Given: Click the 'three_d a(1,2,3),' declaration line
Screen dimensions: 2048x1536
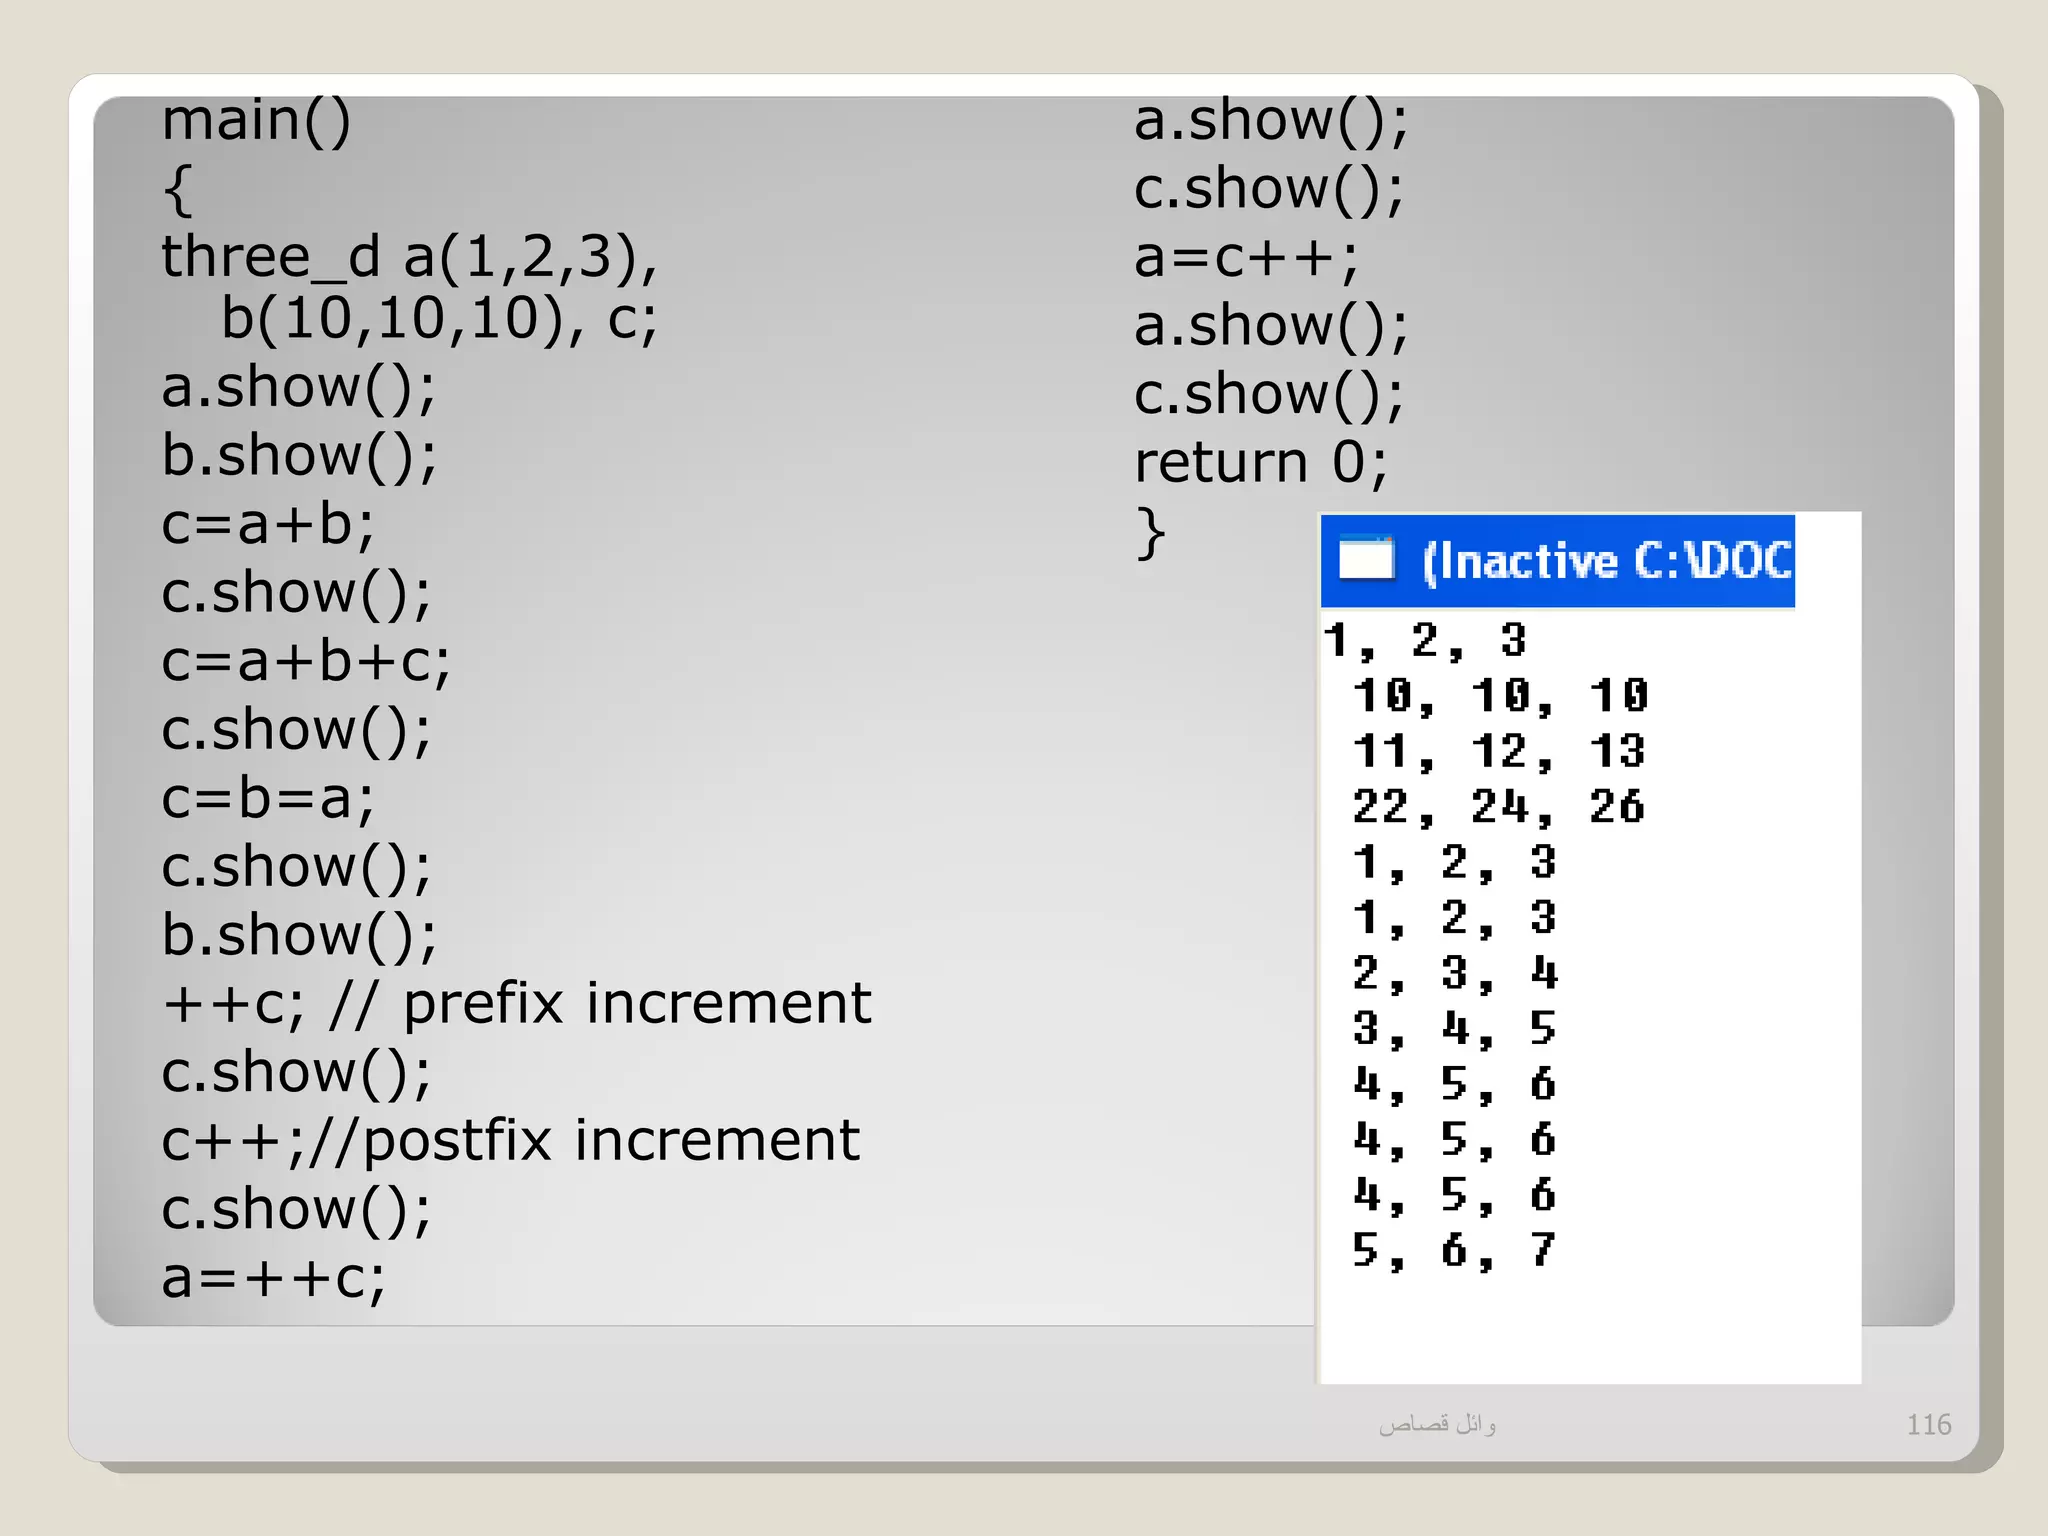Looking at the screenshot, I should coord(410,257).
